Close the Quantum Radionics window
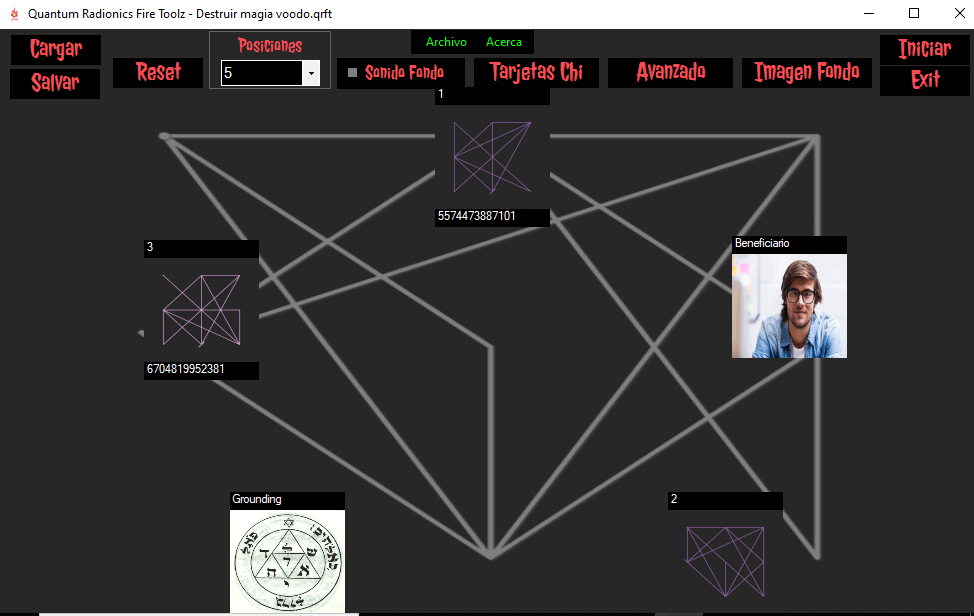974x616 pixels. [x=959, y=14]
